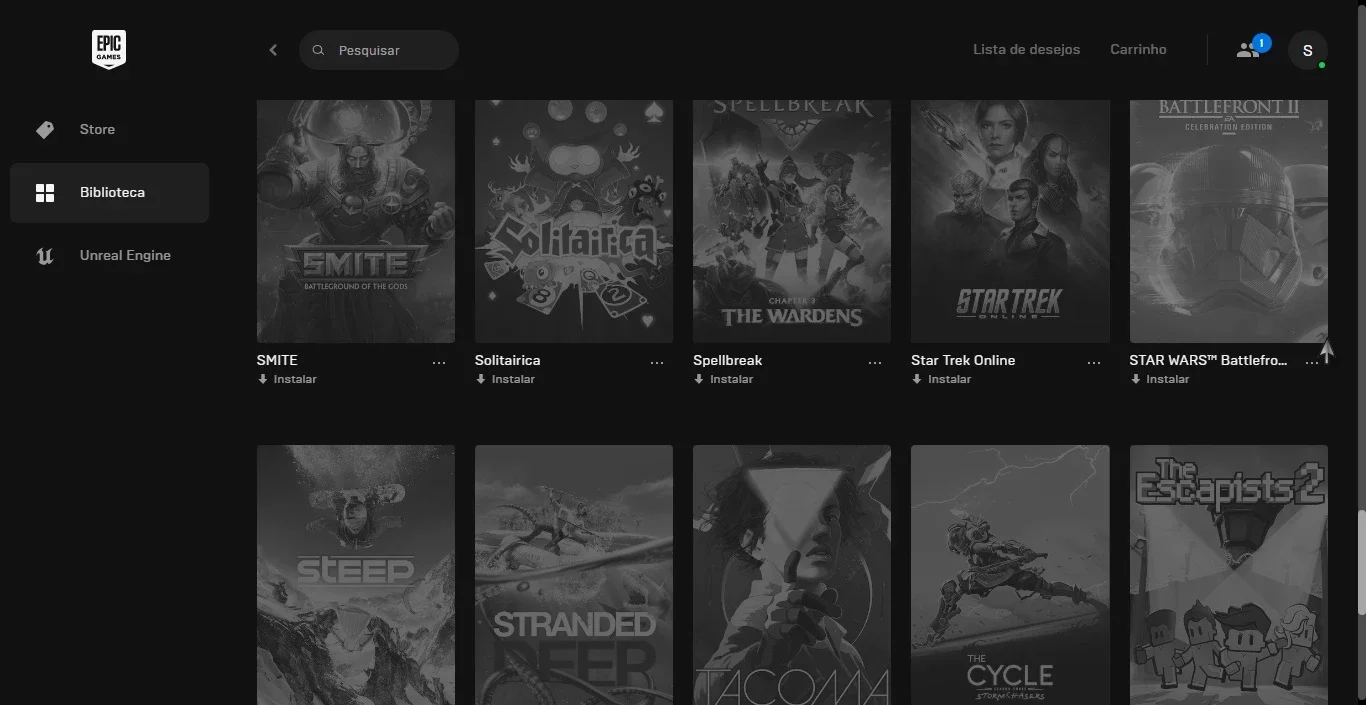Click the download arrow under SMITE
The image size is (1366, 705).
click(263, 379)
